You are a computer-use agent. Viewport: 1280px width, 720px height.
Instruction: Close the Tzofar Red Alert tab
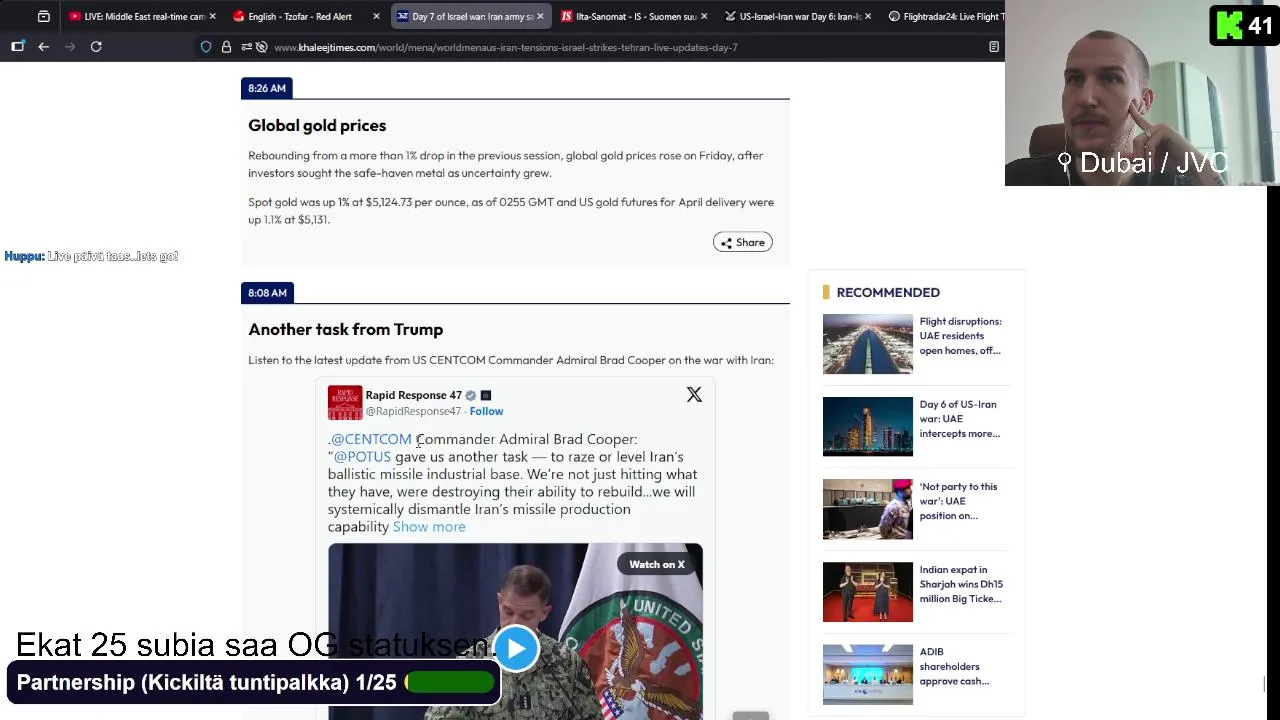tap(376, 16)
